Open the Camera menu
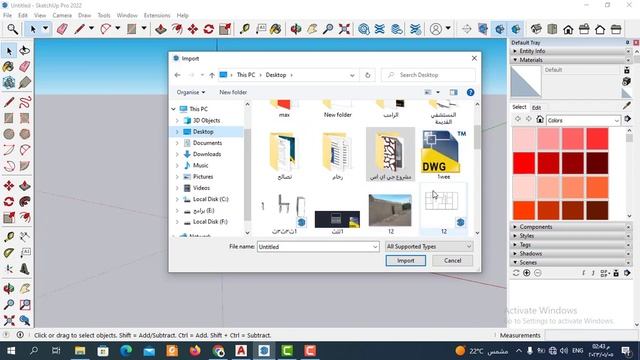 click(x=62, y=15)
